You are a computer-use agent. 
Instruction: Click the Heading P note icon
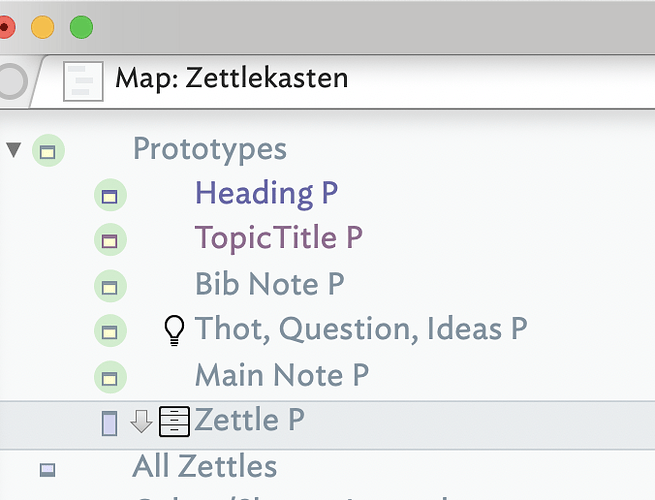[x=110, y=197]
